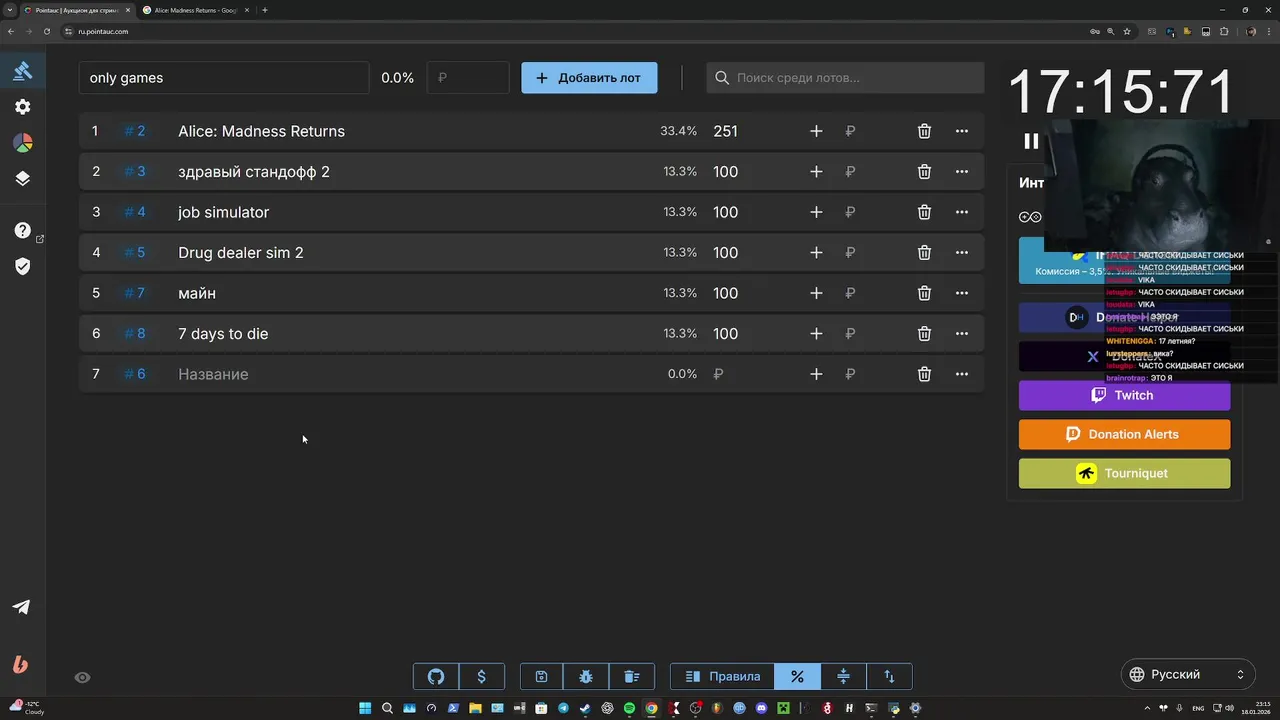Add amount plus for Alice: Madness Returns
1280x720 pixels.
pos(816,131)
